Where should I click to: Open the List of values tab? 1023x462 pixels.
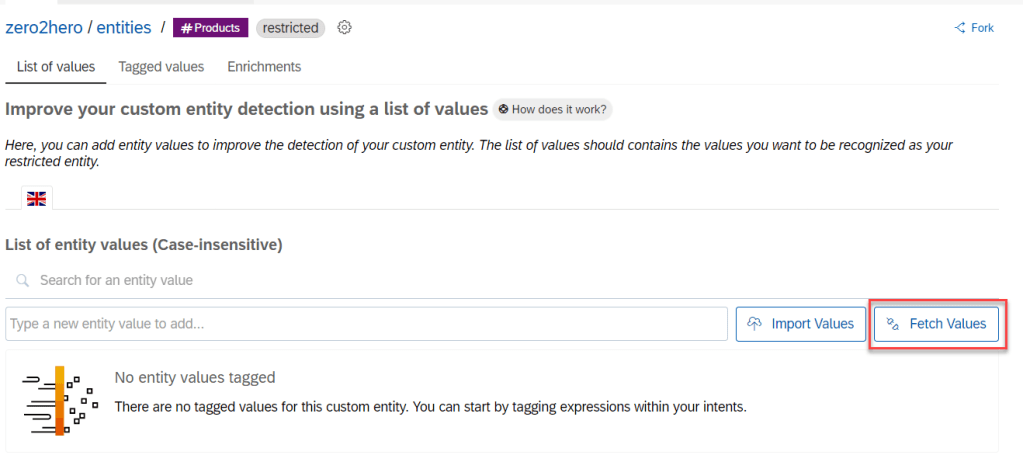click(x=56, y=67)
